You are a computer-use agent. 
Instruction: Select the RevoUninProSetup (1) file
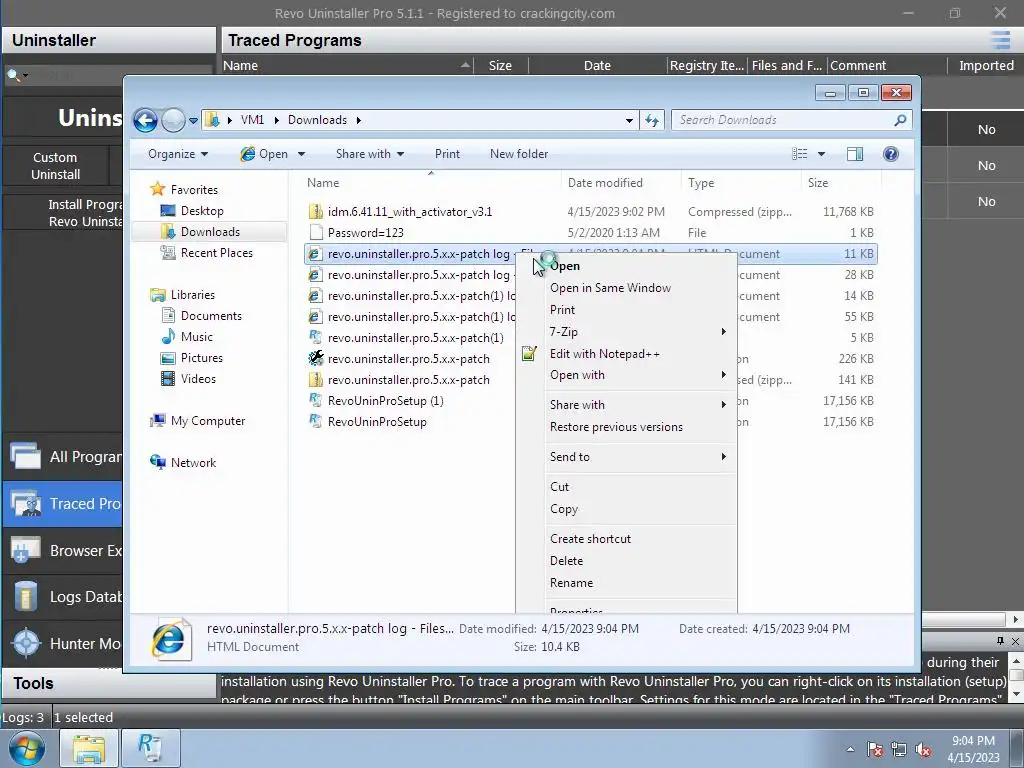pyautogui.click(x=385, y=401)
